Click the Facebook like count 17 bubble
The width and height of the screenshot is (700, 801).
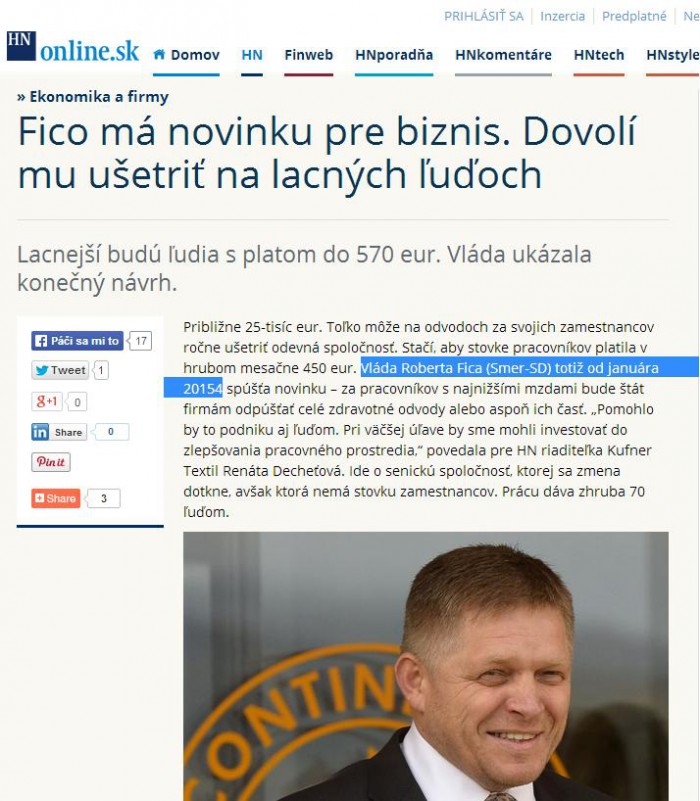(141, 341)
